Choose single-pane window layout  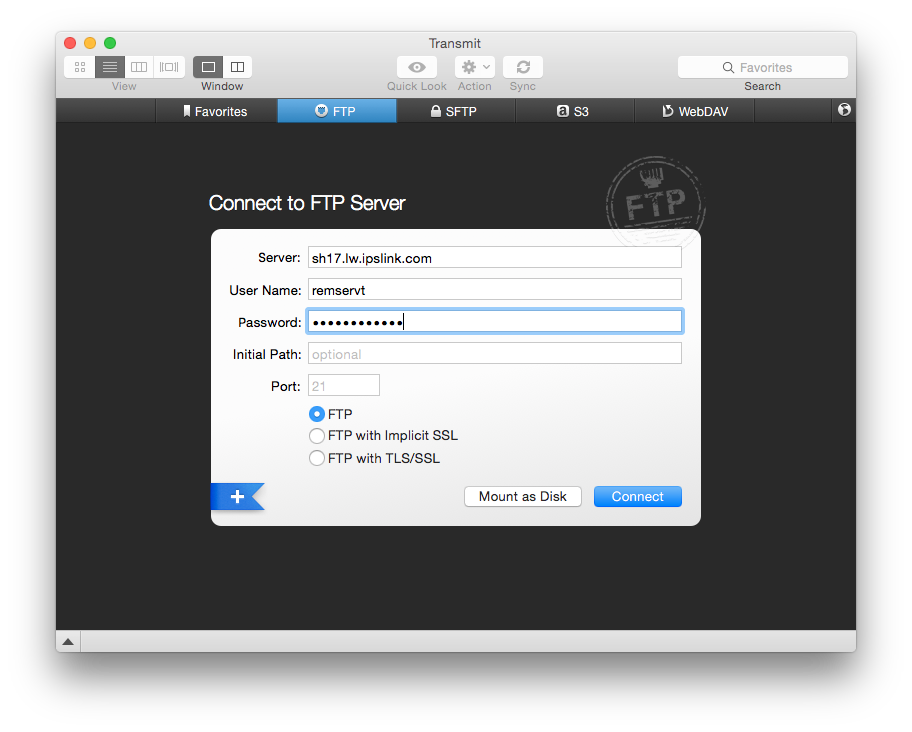pos(208,67)
